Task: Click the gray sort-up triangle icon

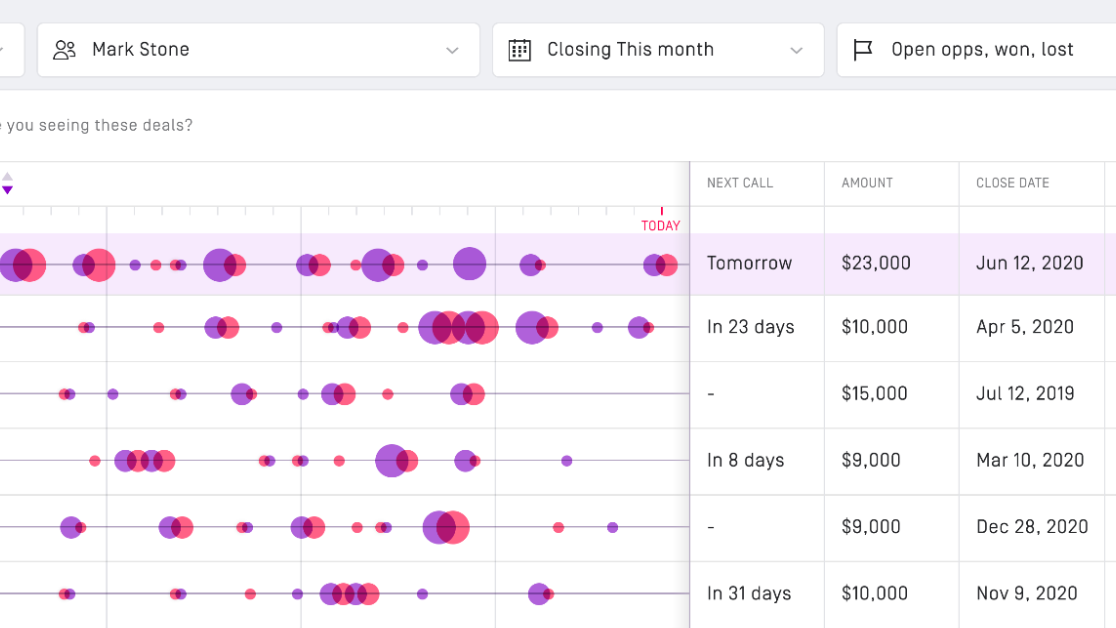Action: point(7,177)
